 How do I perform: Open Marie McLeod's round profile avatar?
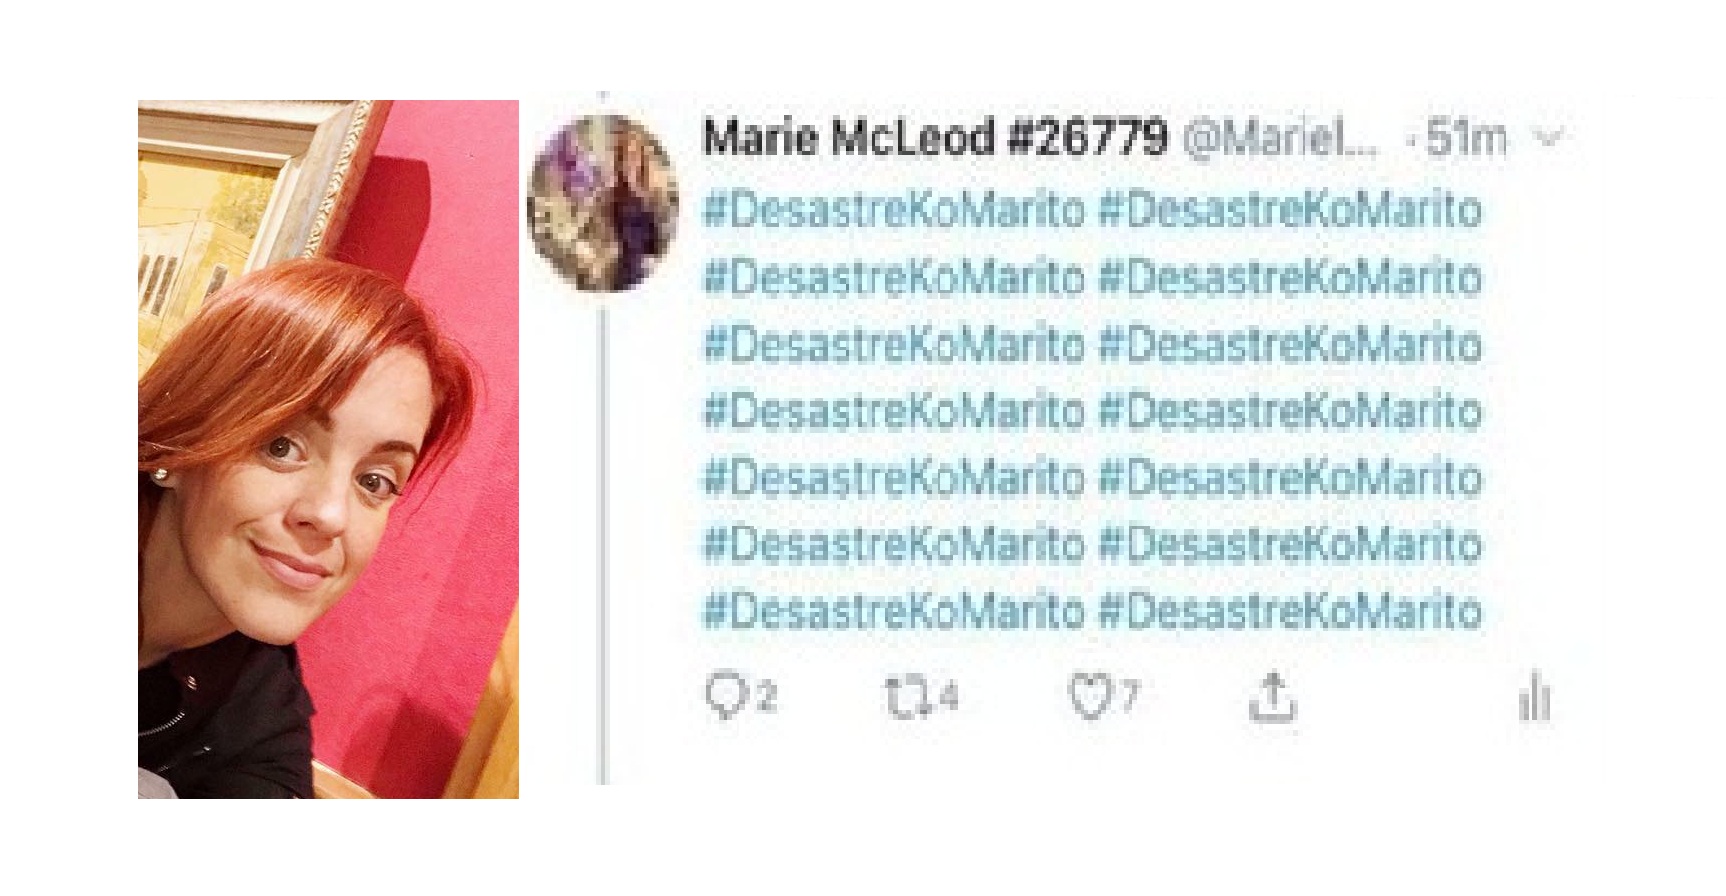point(603,203)
